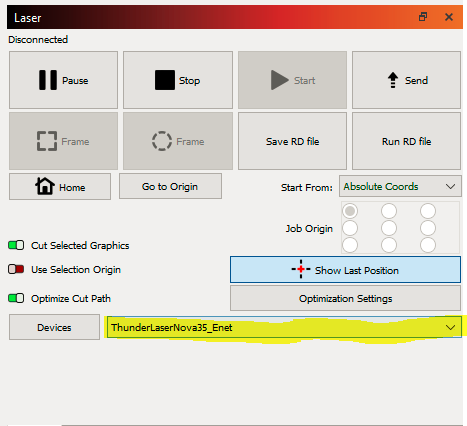467x426 pixels.
Task: Toggle Cut Selected Graphics switch
Action: (16, 245)
